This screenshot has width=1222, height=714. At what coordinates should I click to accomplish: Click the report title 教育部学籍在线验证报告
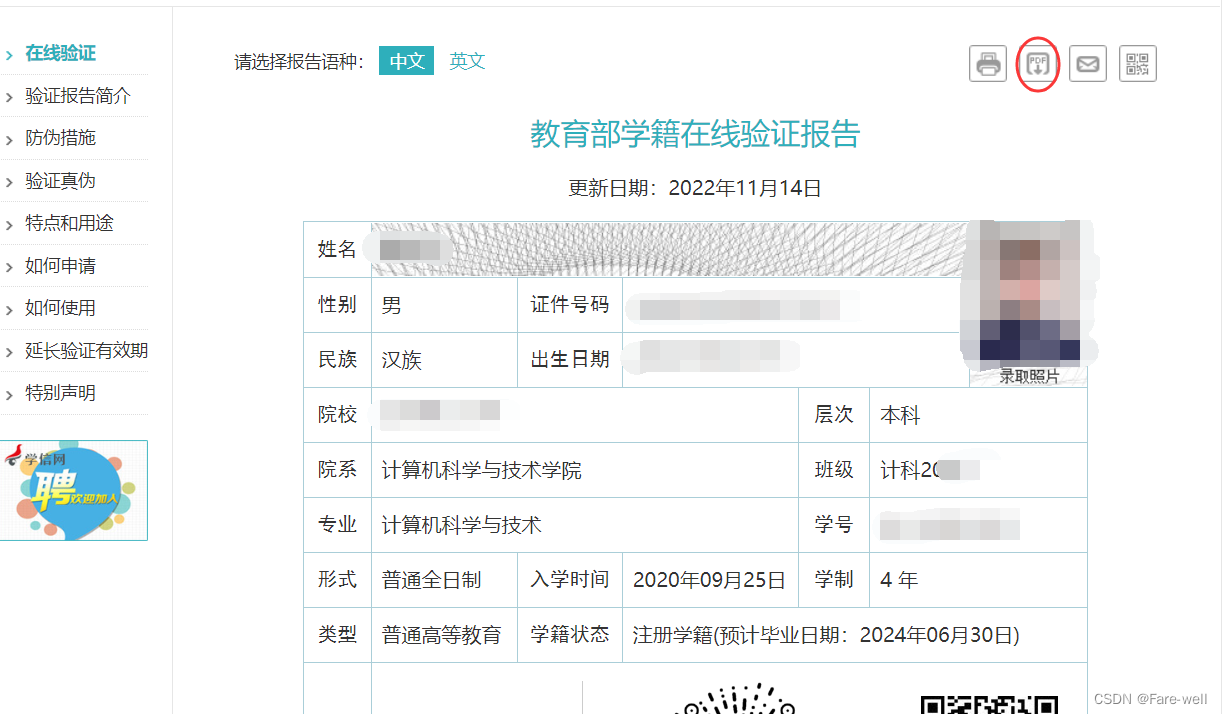click(x=694, y=134)
